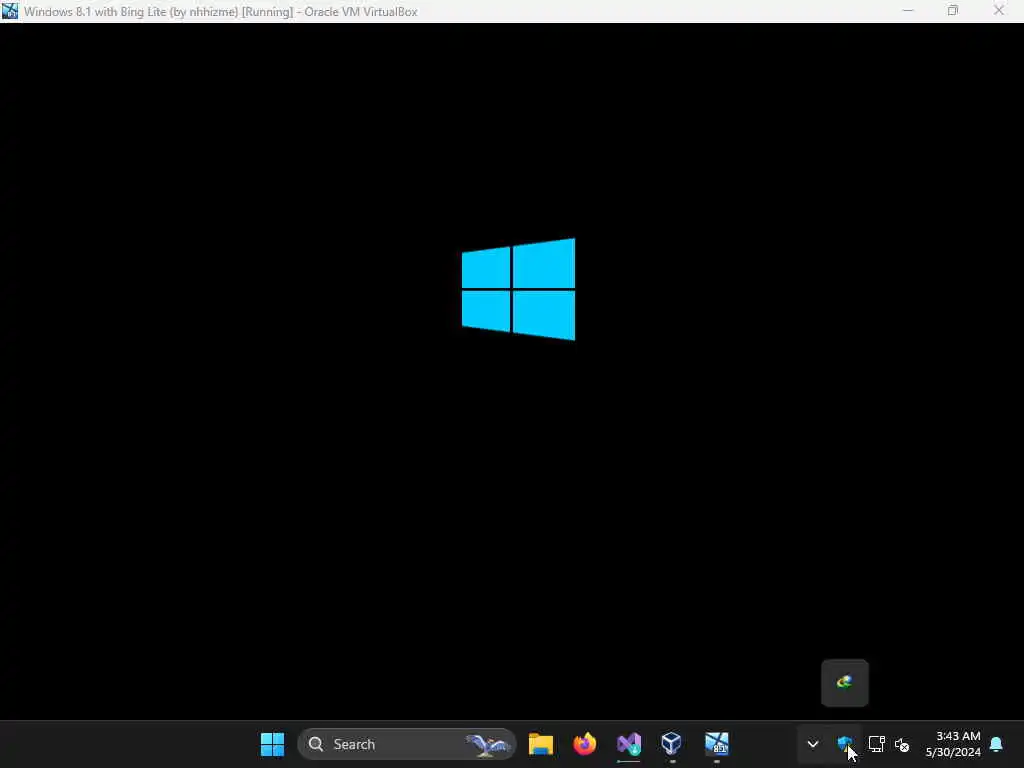
Task: Open the Windows Security shield tray icon
Action: click(844, 744)
